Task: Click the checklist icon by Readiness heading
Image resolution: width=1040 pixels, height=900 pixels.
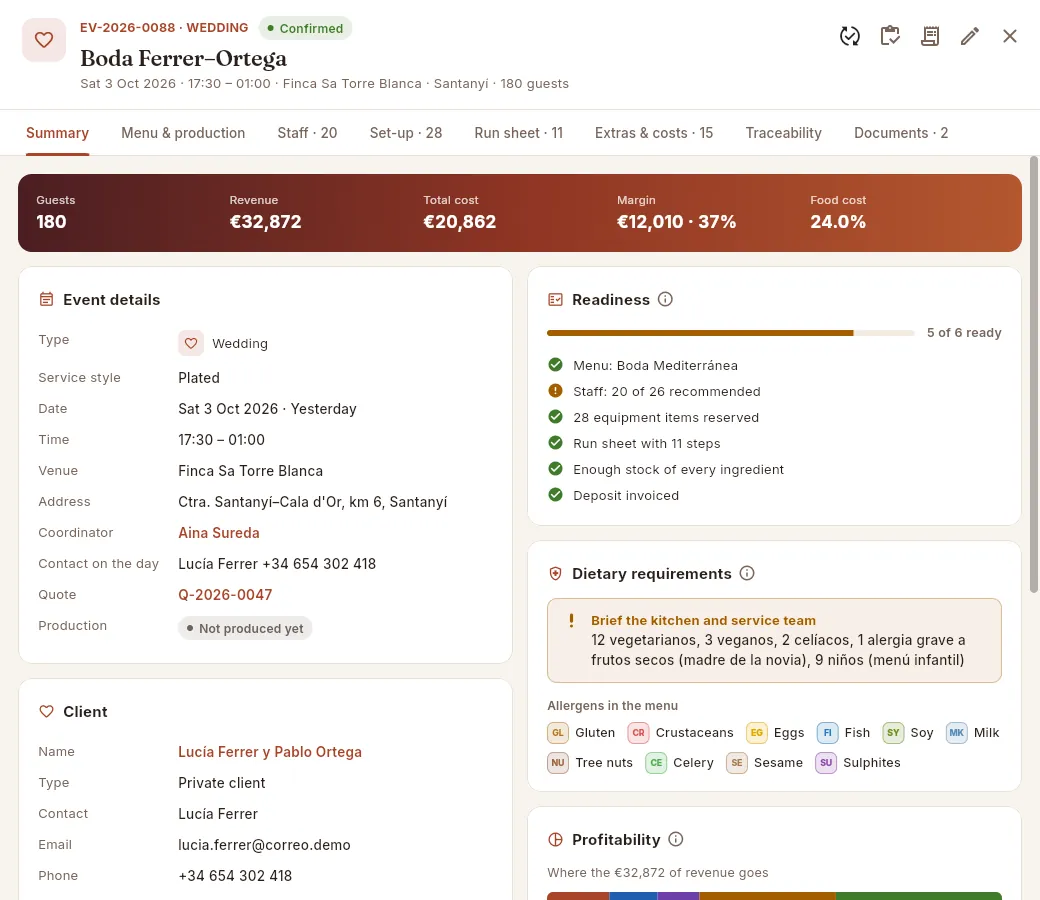Action: [x=555, y=299]
